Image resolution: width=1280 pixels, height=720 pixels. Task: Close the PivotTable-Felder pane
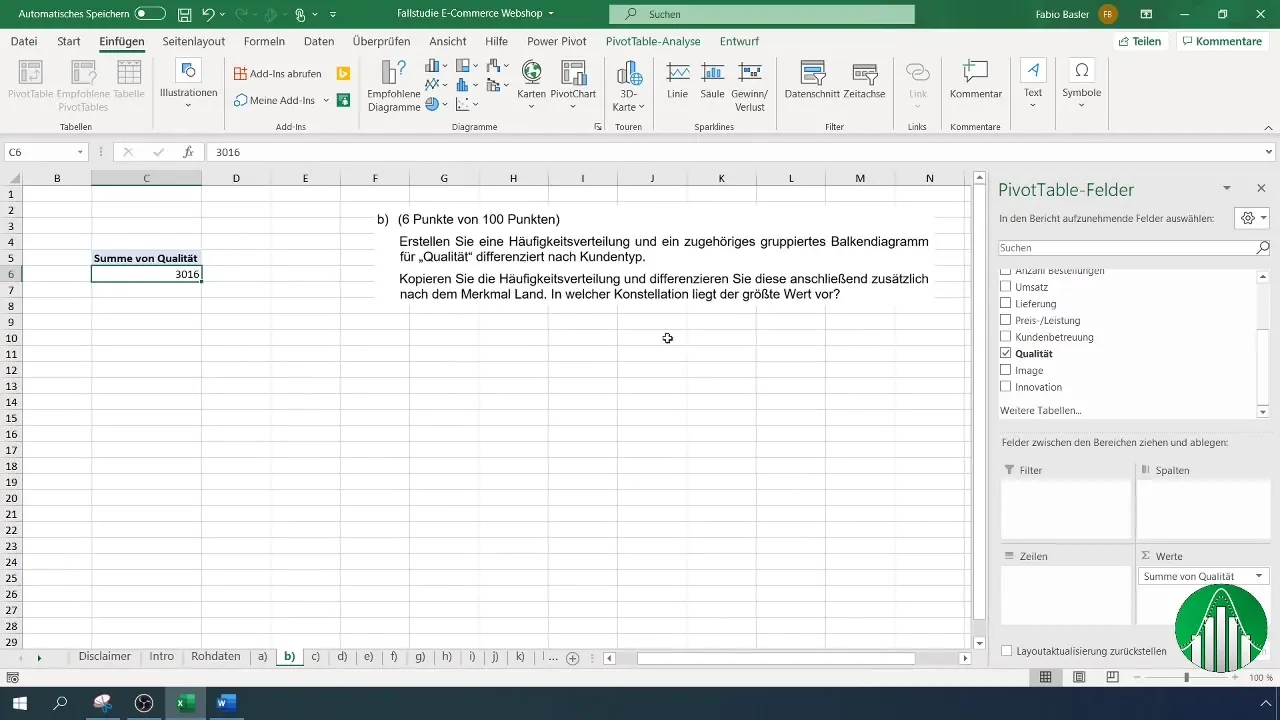[x=1261, y=188]
